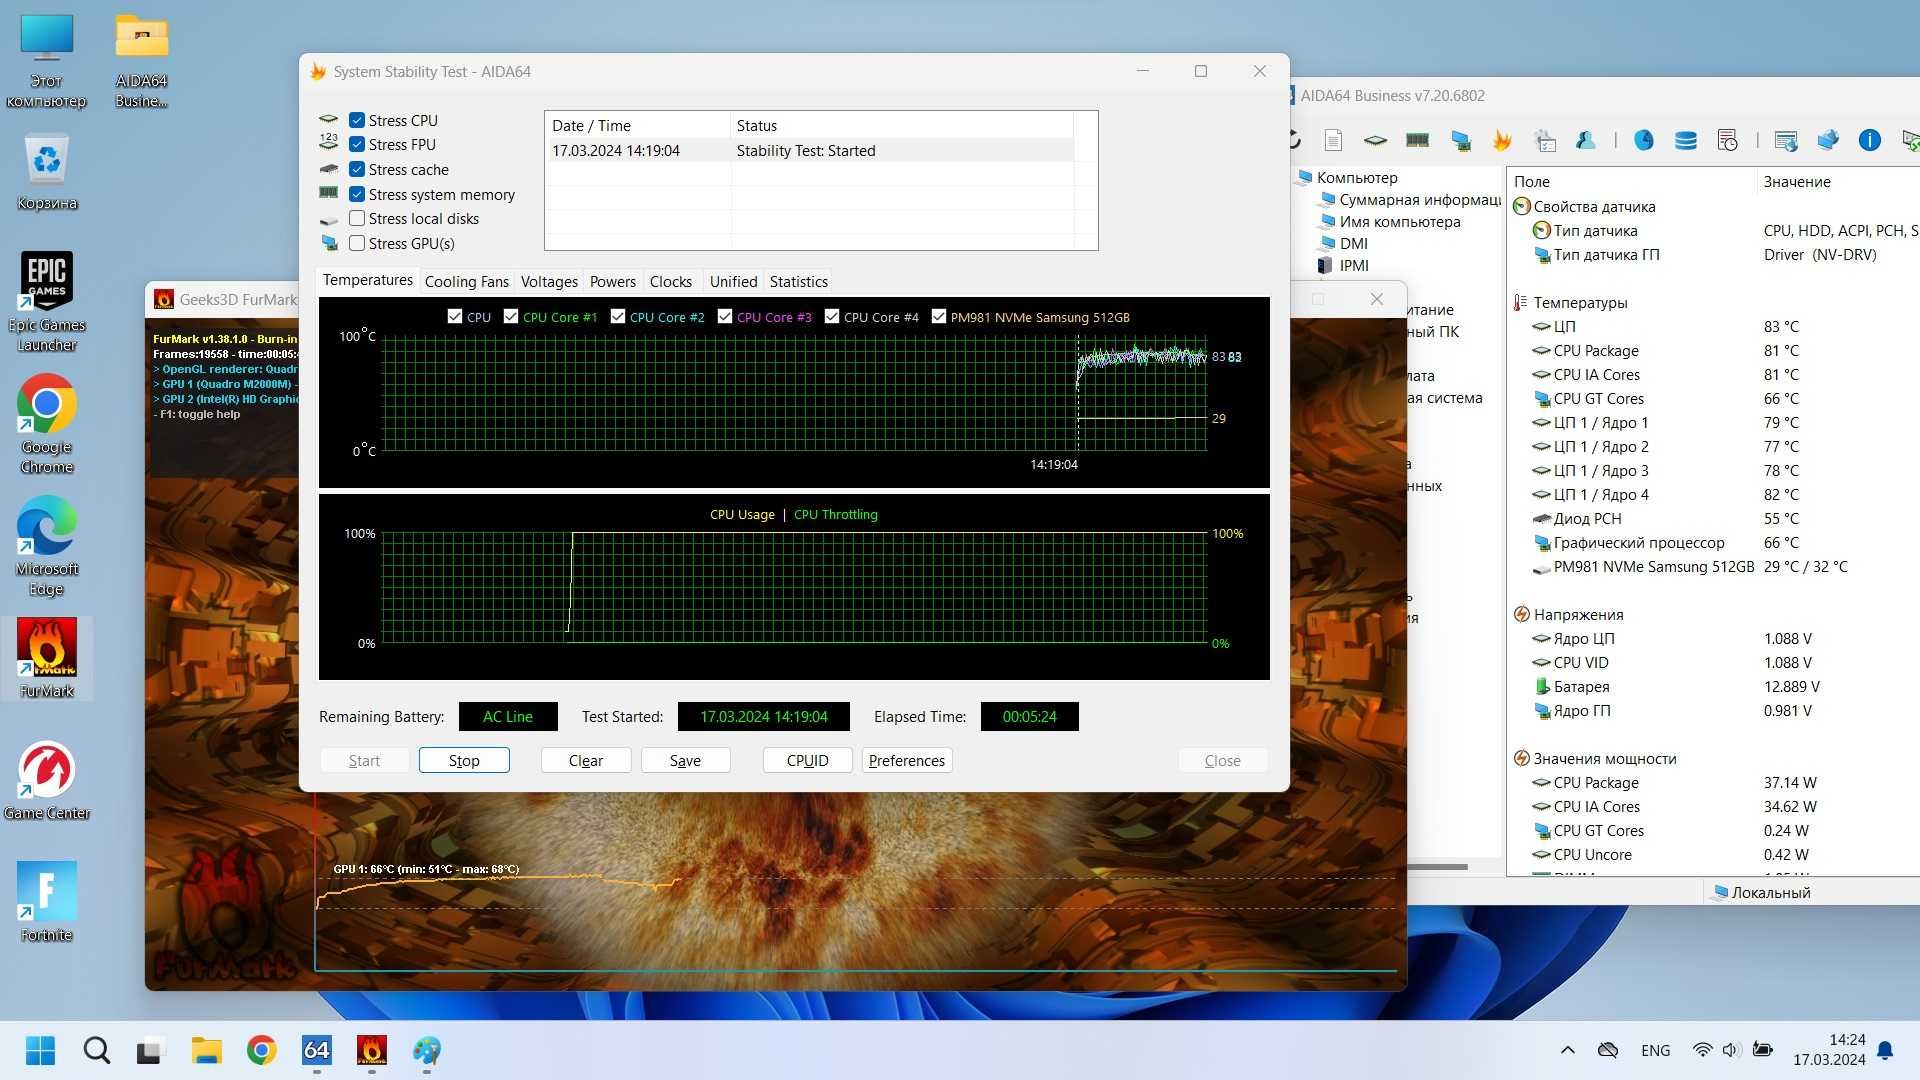Select the Графический процессор temperature row
Image resolution: width=1920 pixels, height=1080 pixels.
pos(1714,542)
